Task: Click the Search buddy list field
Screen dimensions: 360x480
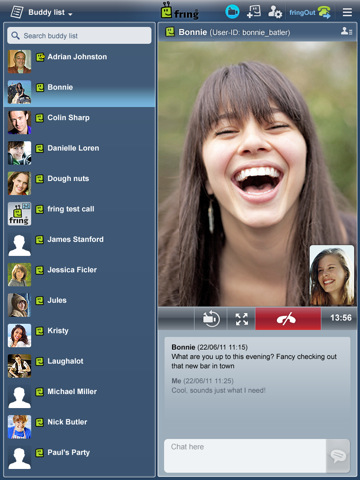Action: pos(79,35)
